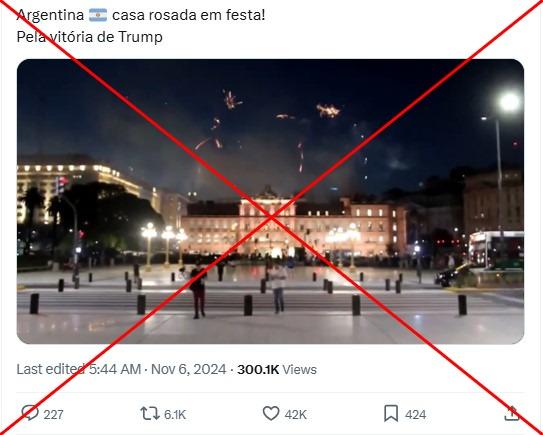
Task: Click the Argentina flag emoji in the tweet
Action: pos(98,15)
